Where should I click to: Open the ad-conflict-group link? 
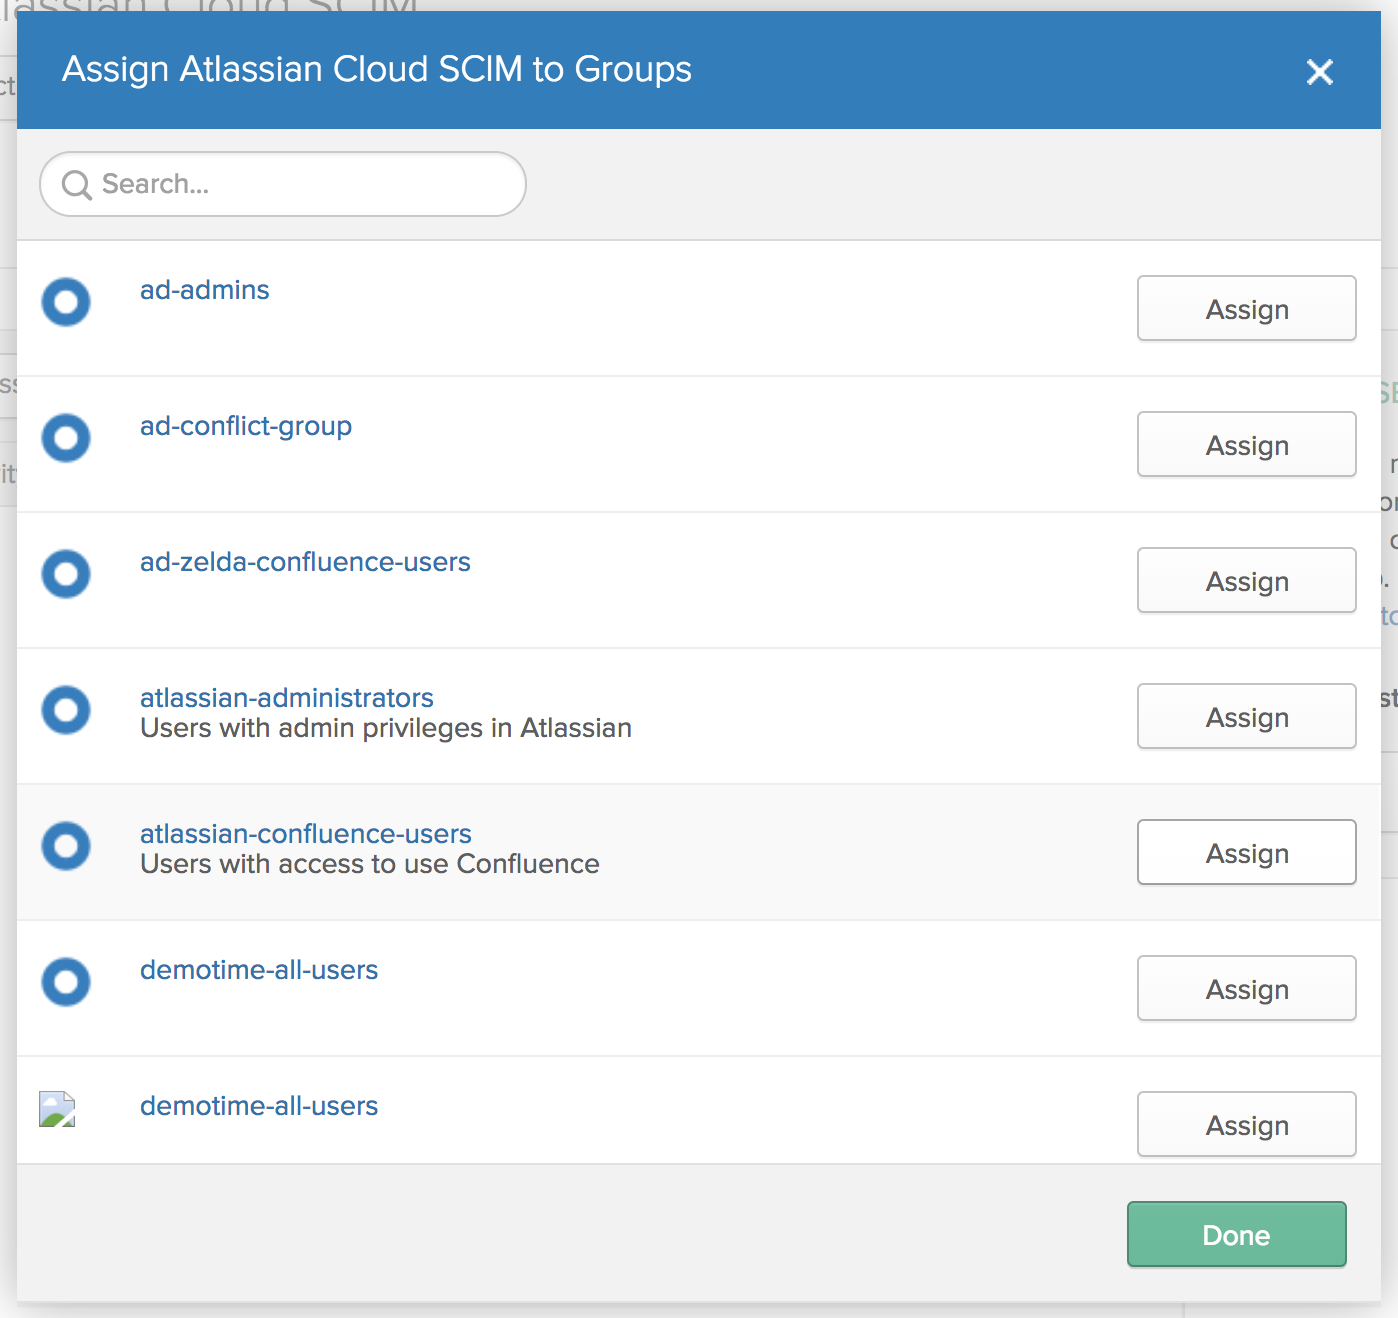click(x=246, y=426)
